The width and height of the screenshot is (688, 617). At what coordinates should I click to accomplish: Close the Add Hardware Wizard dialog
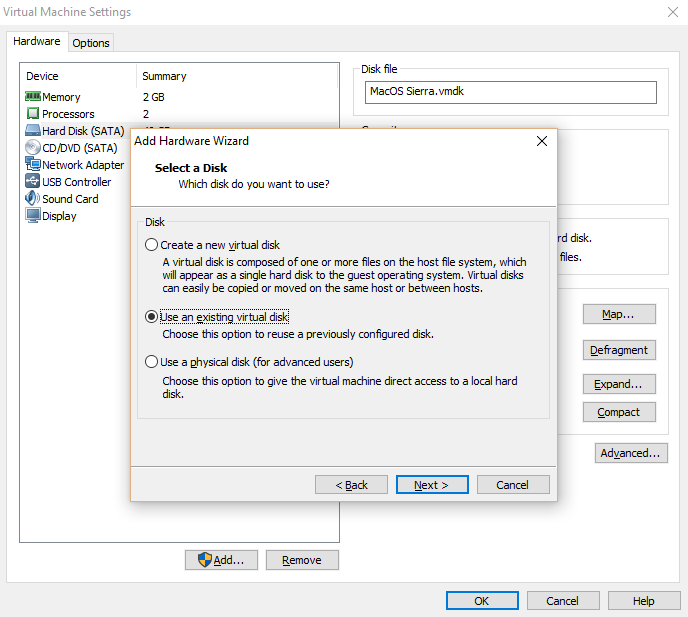(x=542, y=141)
